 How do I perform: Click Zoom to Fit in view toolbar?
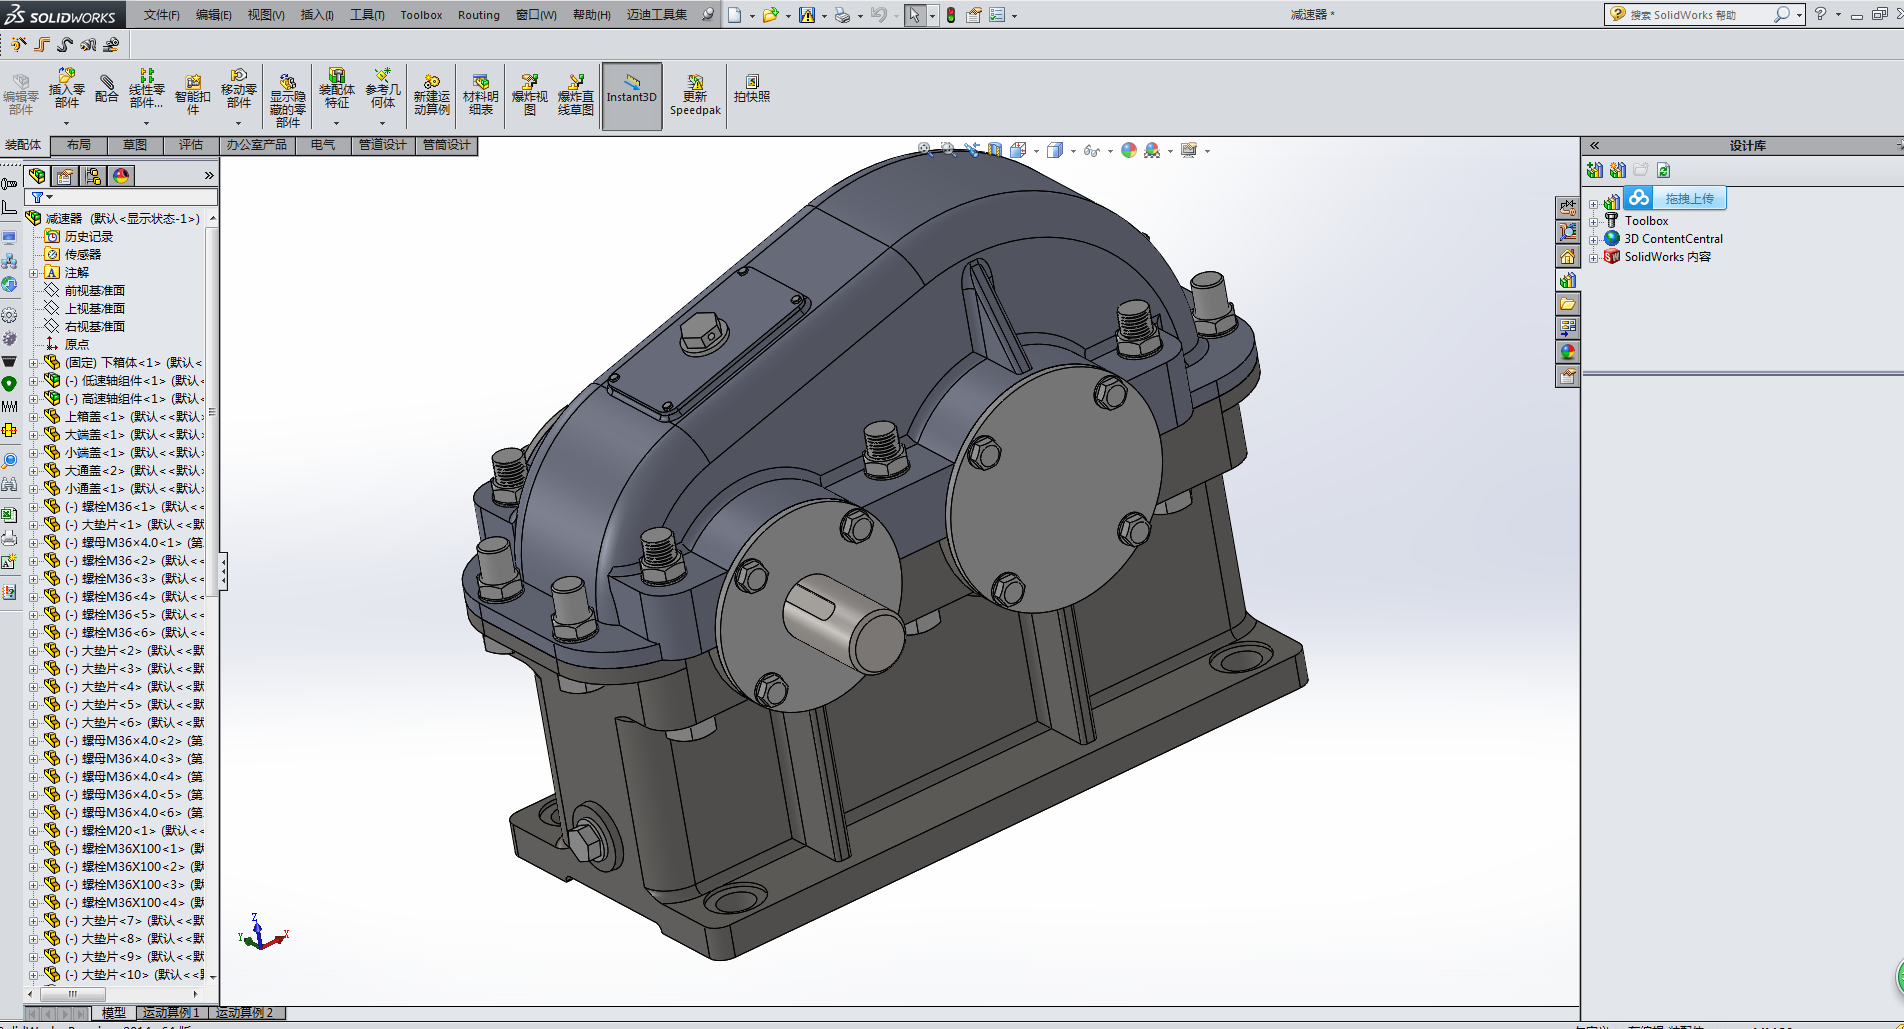(925, 150)
